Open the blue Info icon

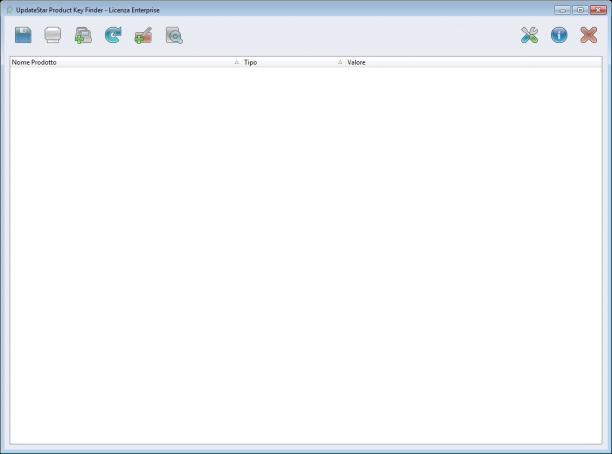559,35
